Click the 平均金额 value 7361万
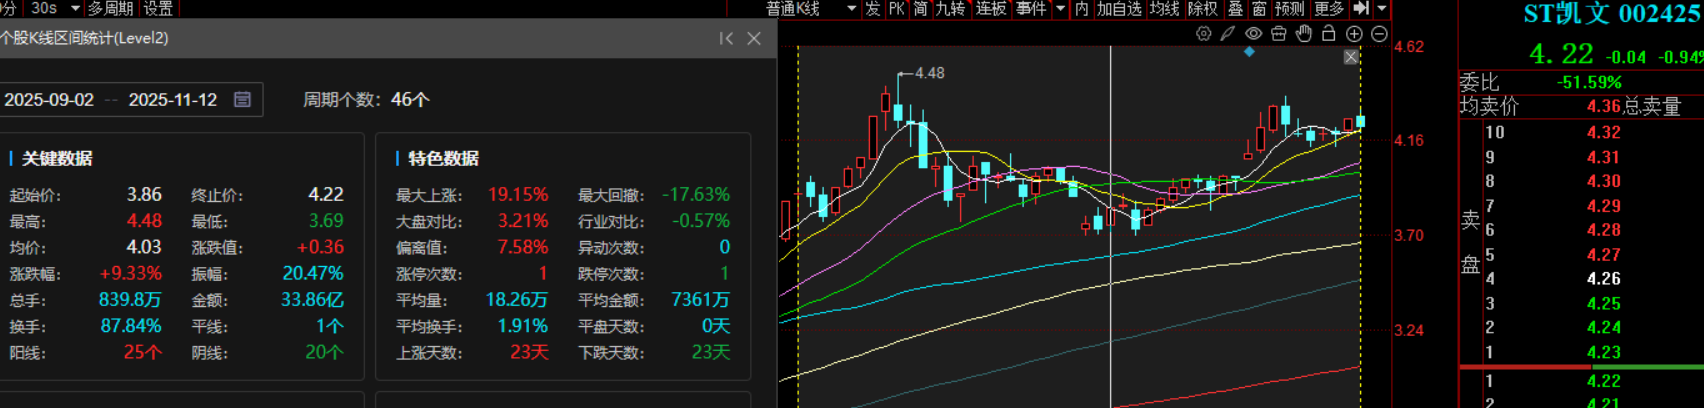The height and width of the screenshot is (408, 1704). pos(700,299)
